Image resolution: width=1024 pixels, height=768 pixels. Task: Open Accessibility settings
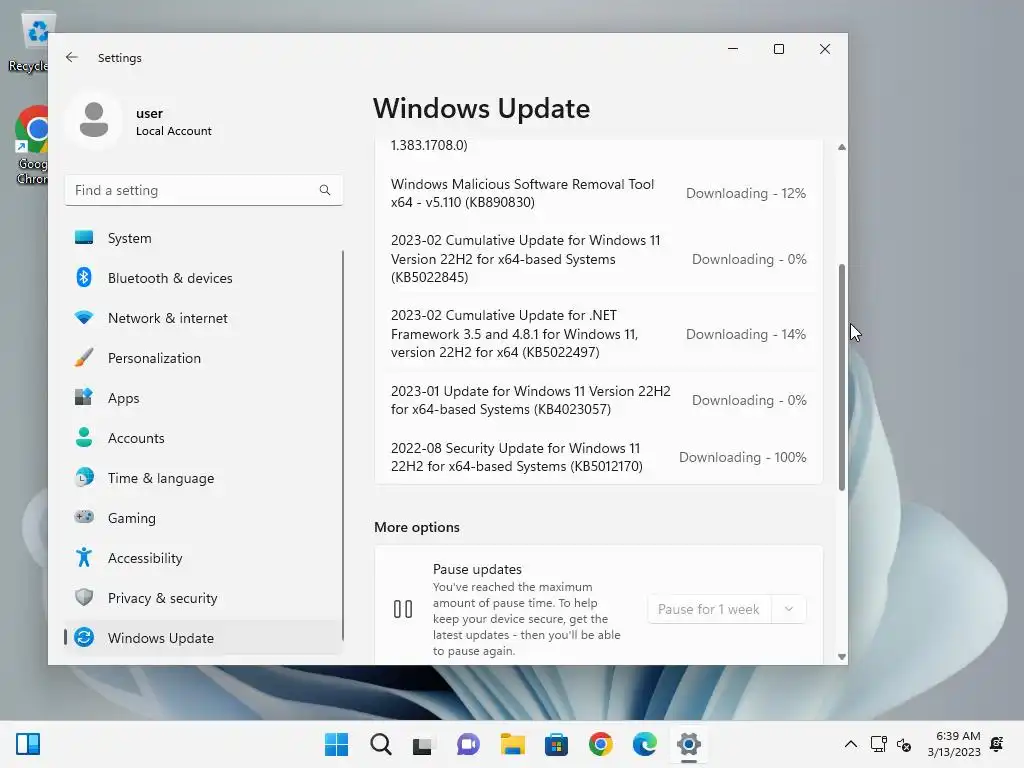tap(204, 557)
